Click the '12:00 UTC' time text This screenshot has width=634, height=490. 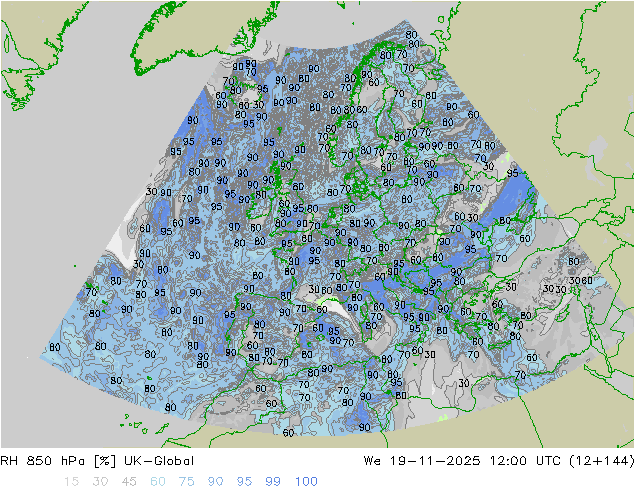[524, 461]
